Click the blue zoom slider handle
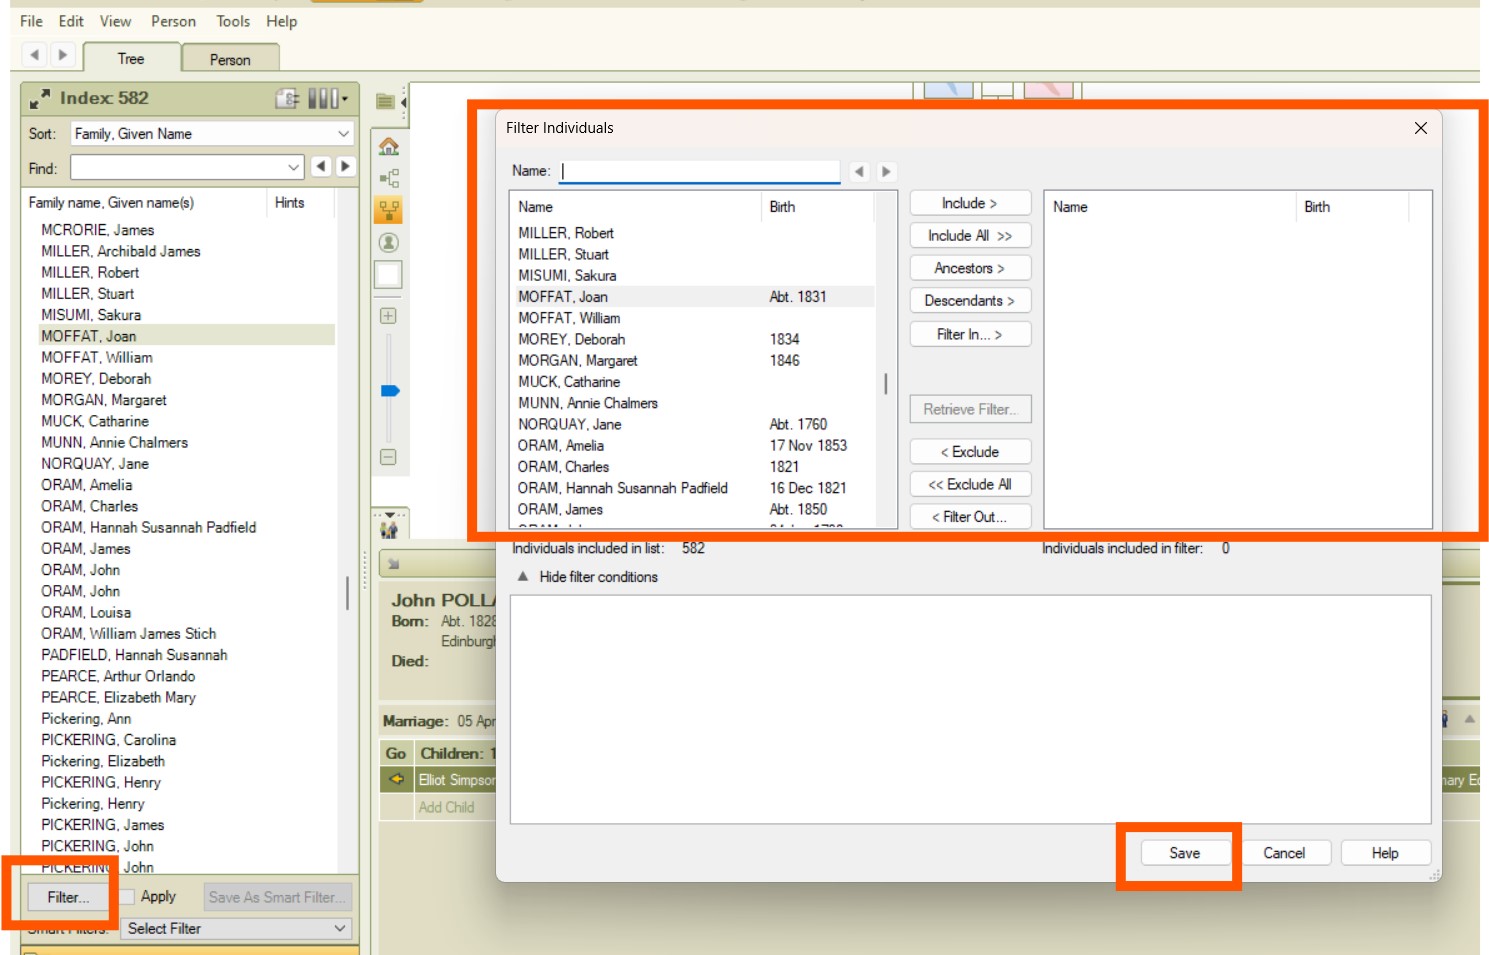This screenshot has width=1489, height=955. [x=390, y=391]
